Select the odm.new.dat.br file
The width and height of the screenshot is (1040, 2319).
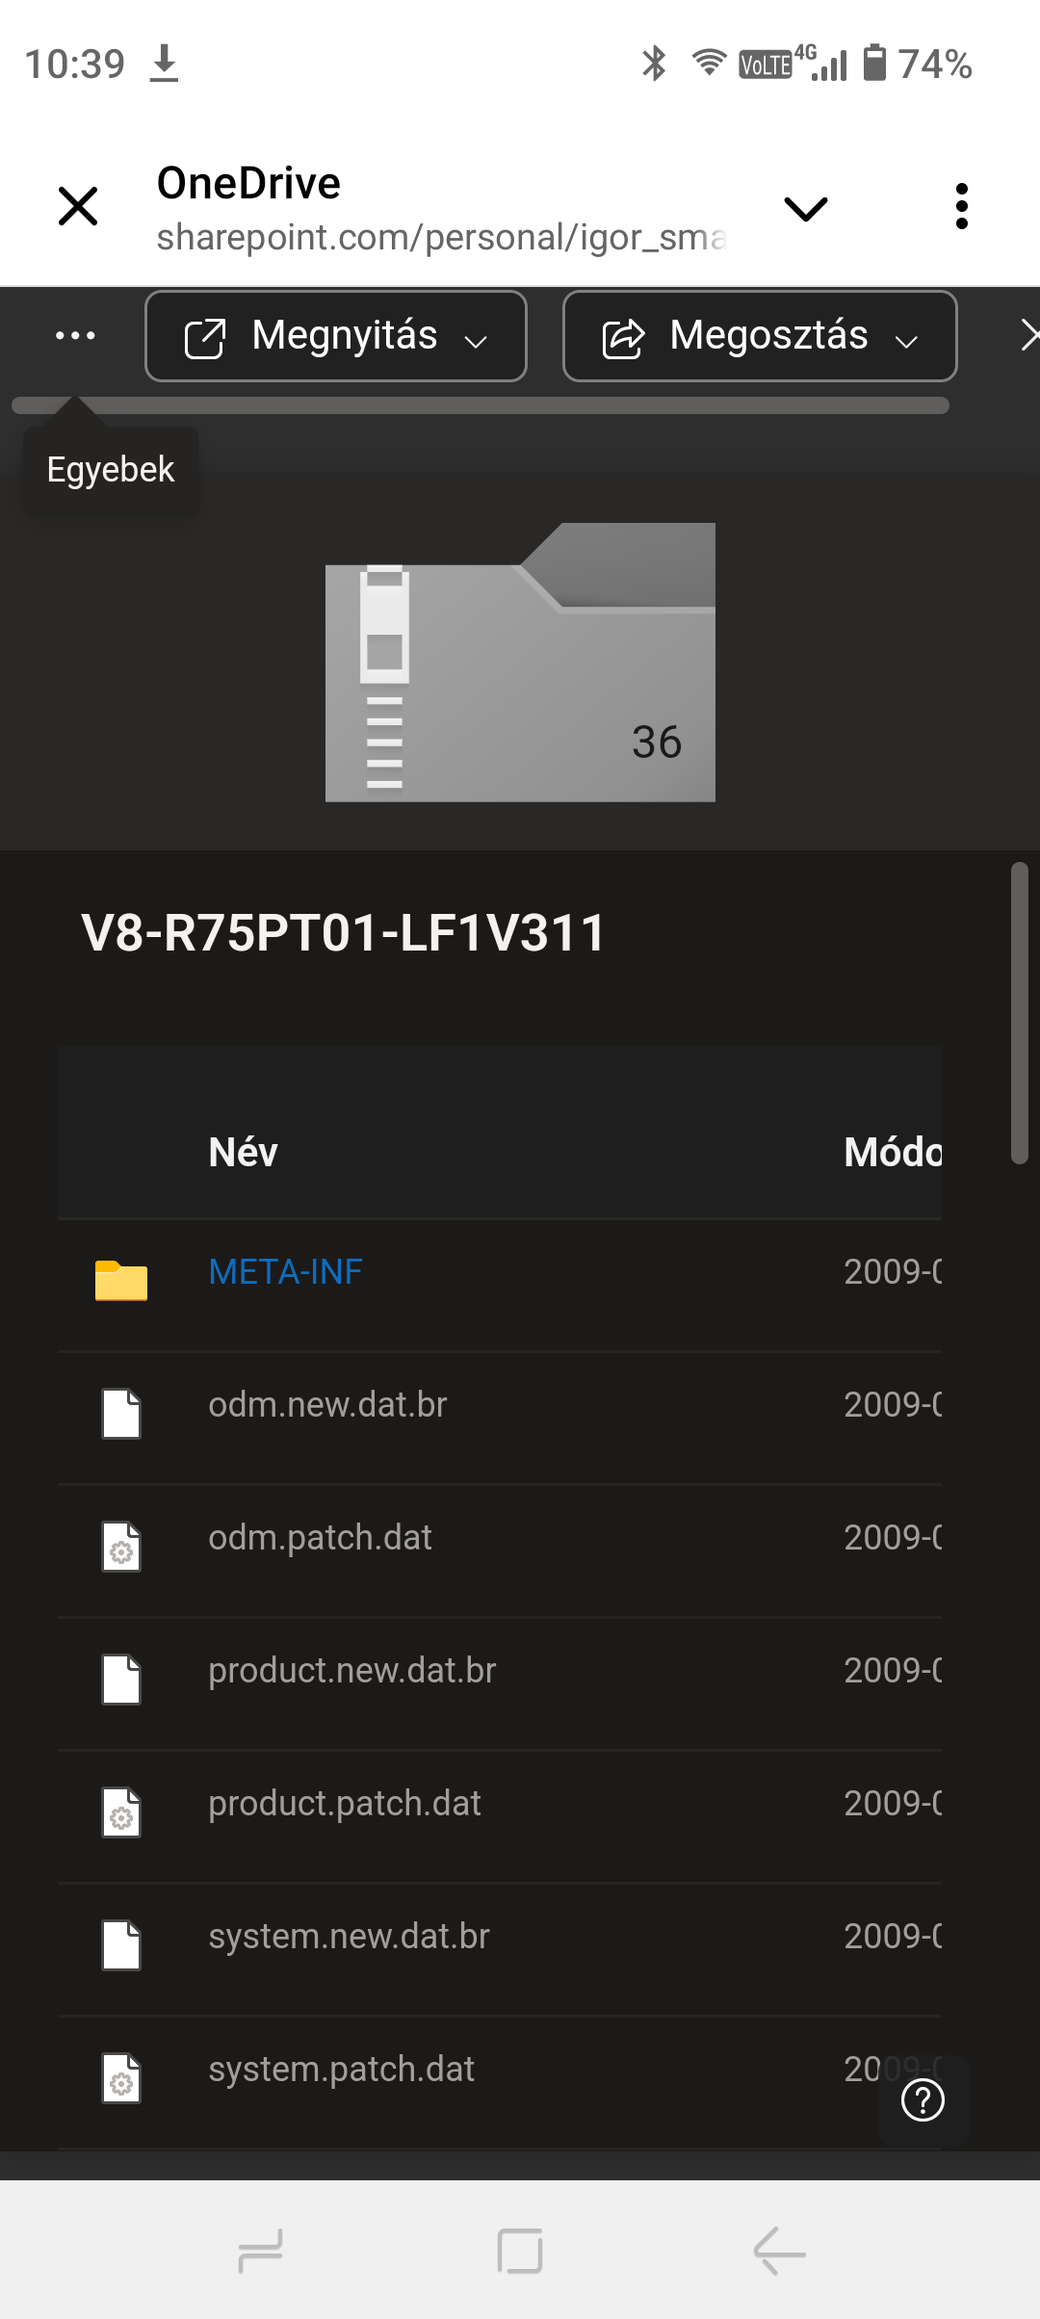tap(327, 1405)
